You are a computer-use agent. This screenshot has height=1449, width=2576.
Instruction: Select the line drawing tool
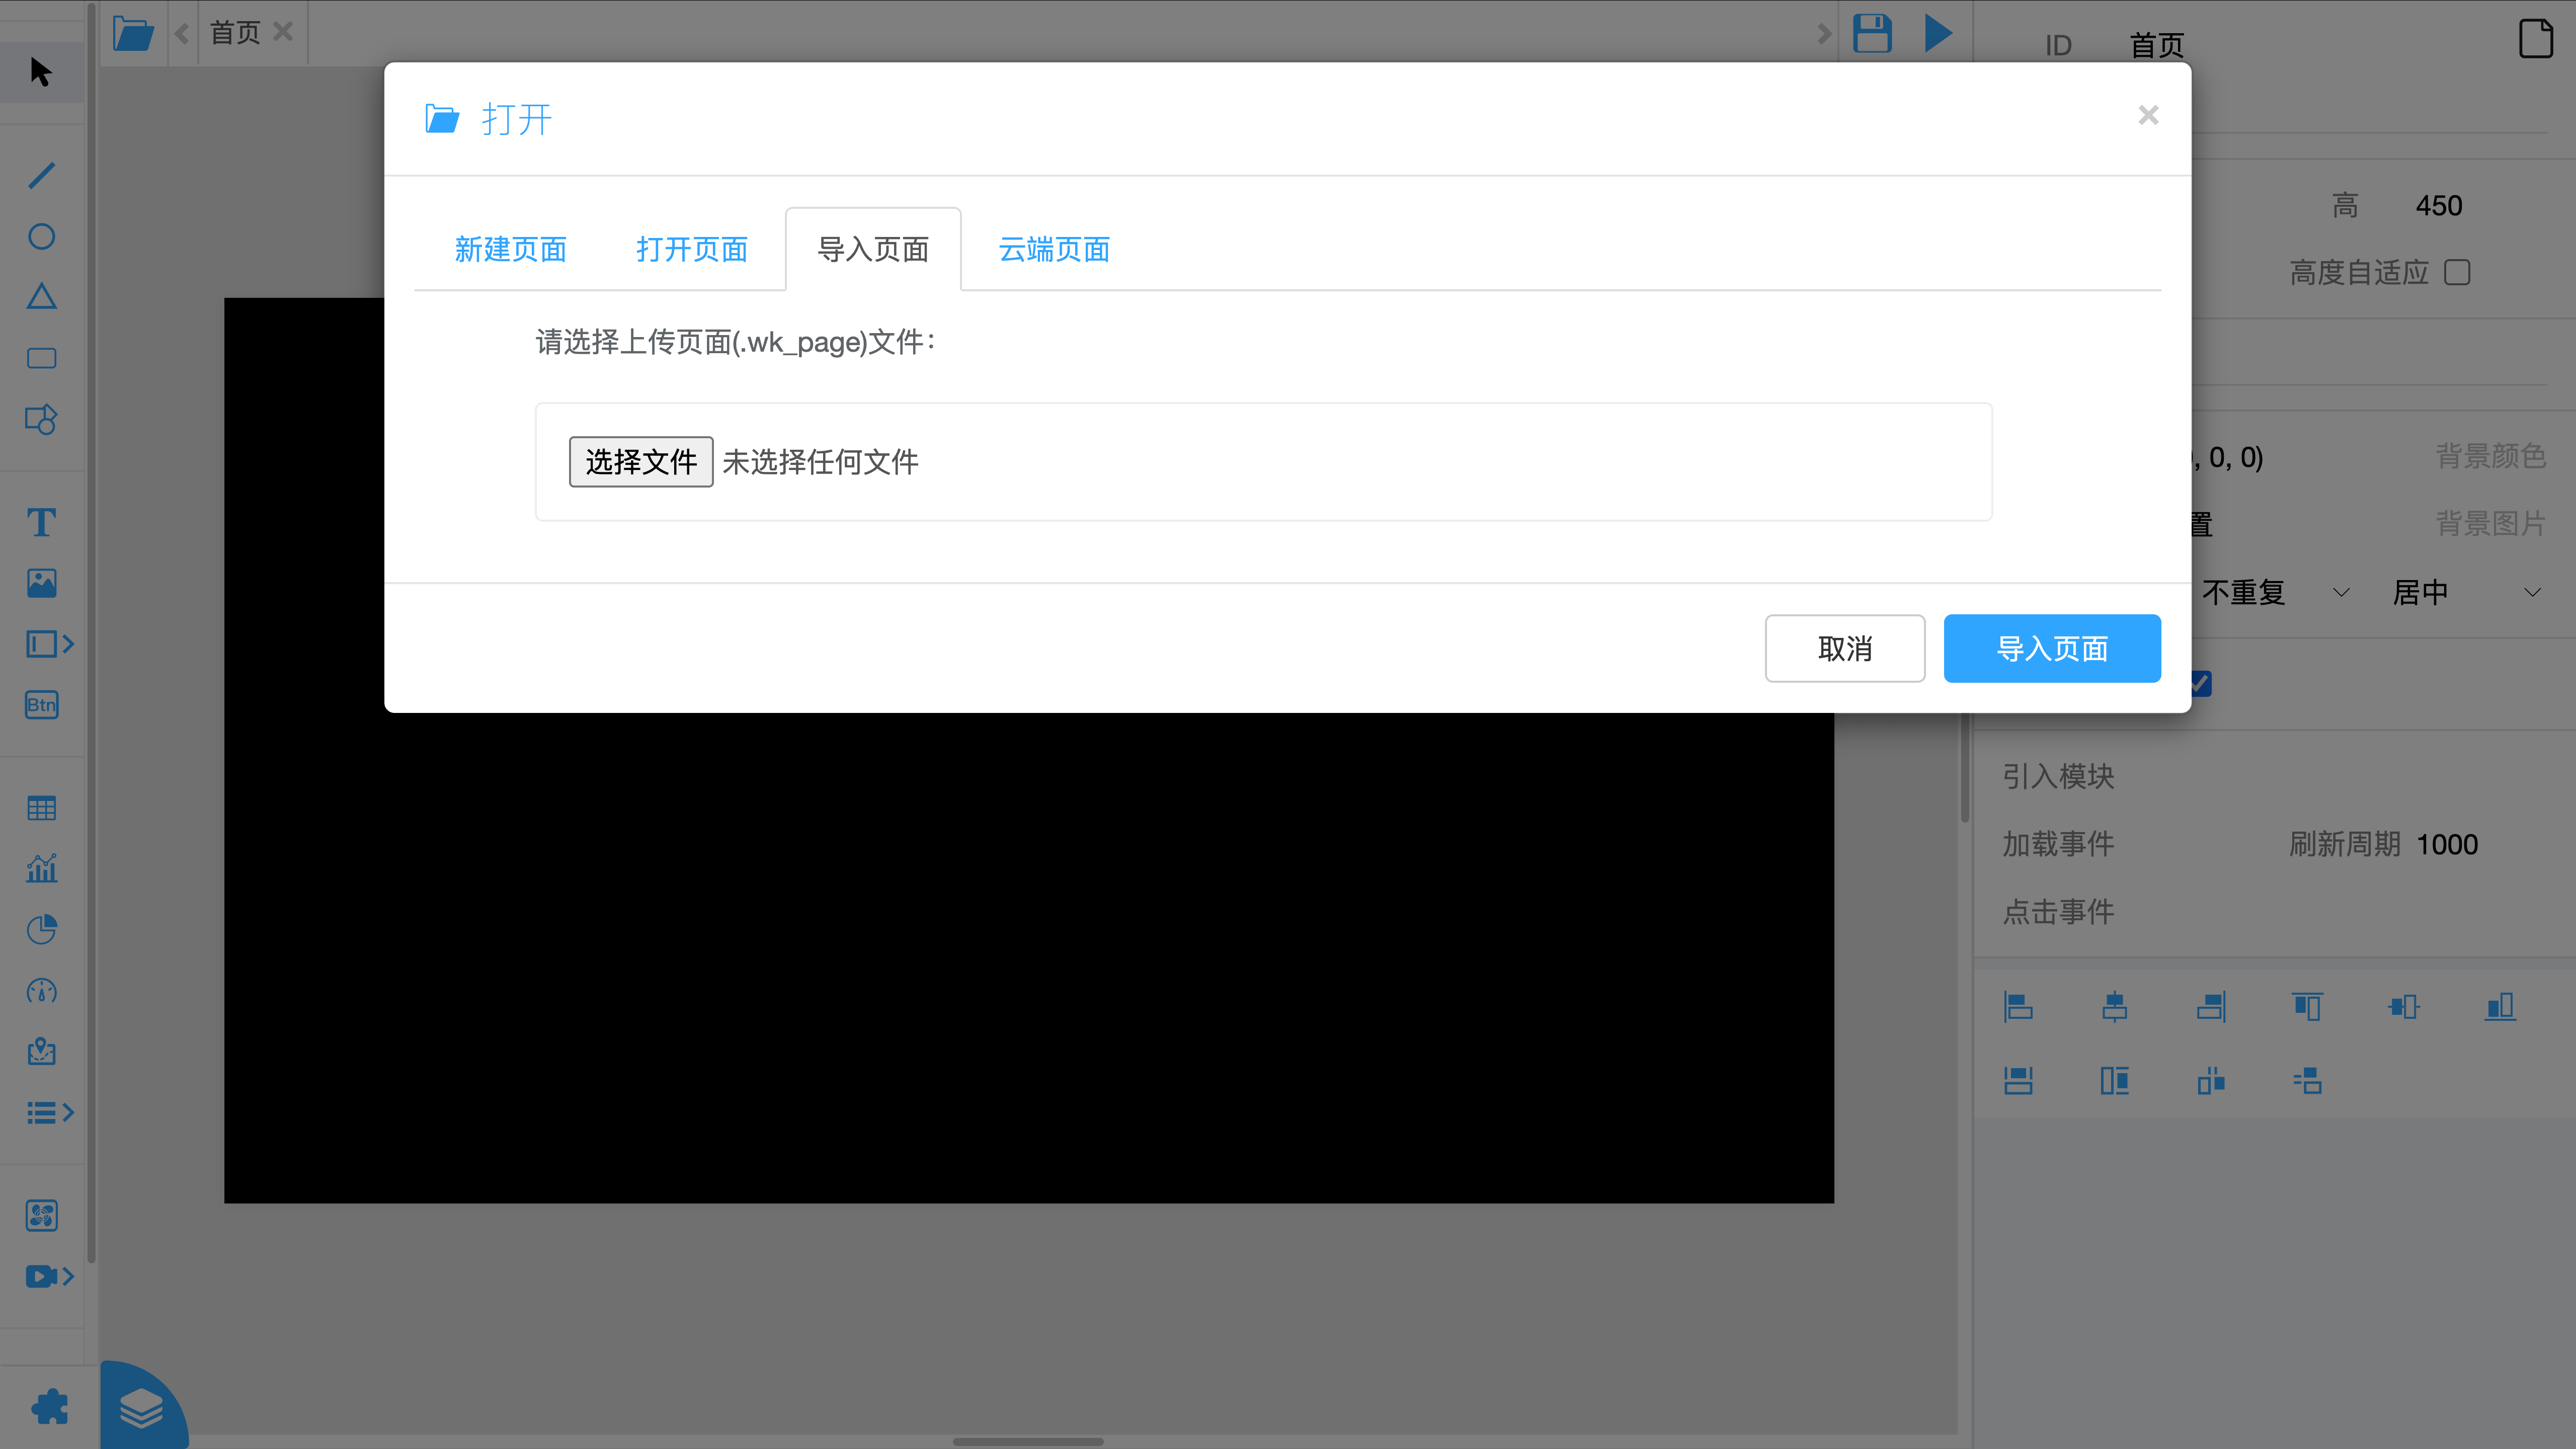pyautogui.click(x=41, y=176)
